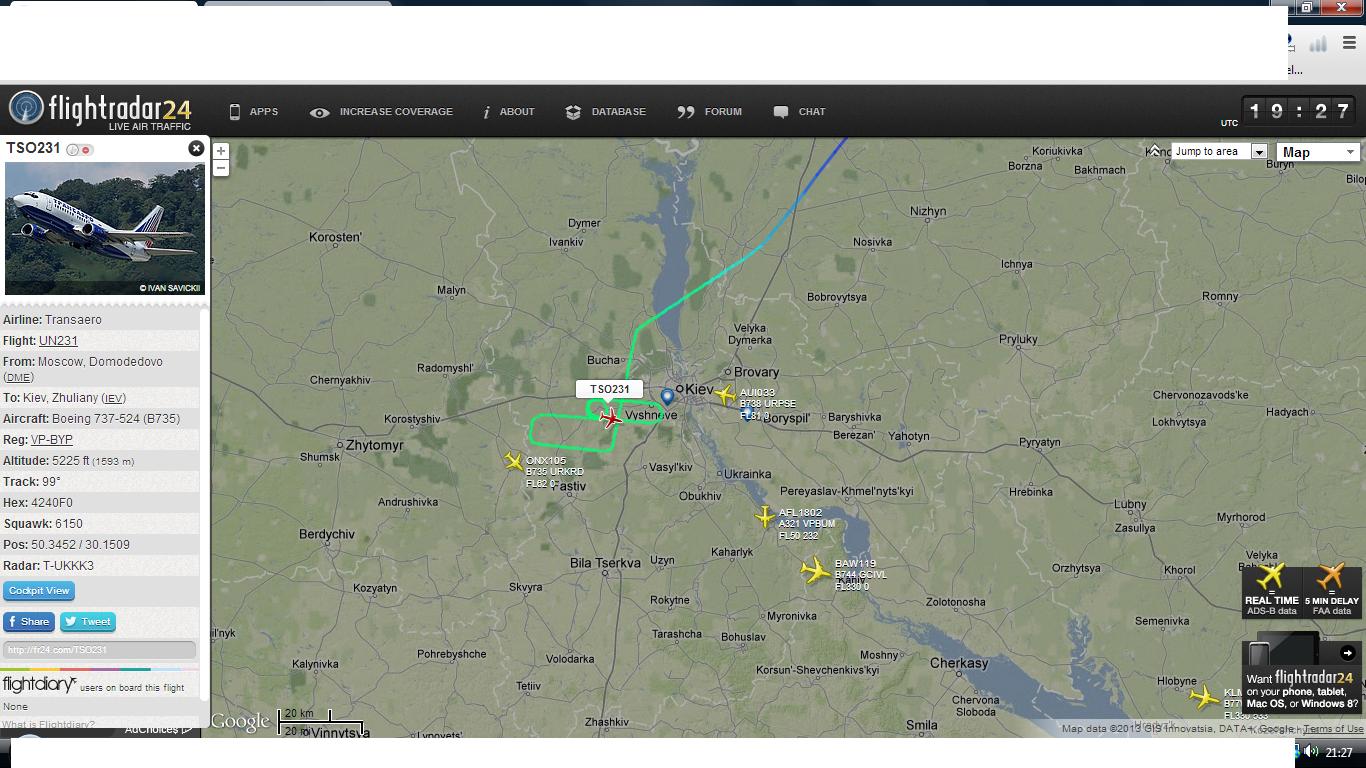Select the ONX105 yellow plane icon
The image size is (1366, 768).
514,461
